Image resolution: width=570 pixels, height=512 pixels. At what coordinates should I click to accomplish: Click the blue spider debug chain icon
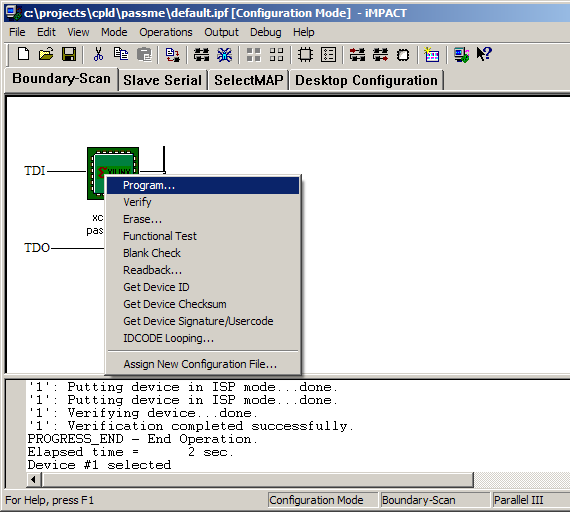coord(224,55)
